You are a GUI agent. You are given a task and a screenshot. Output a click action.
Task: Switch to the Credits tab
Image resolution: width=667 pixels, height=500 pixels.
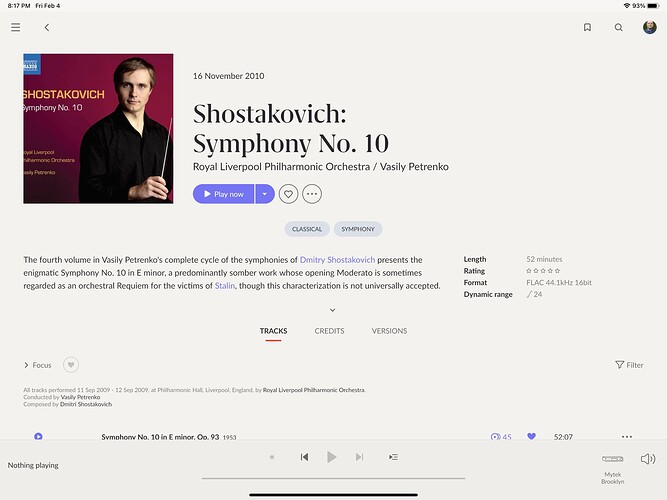click(329, 331)
